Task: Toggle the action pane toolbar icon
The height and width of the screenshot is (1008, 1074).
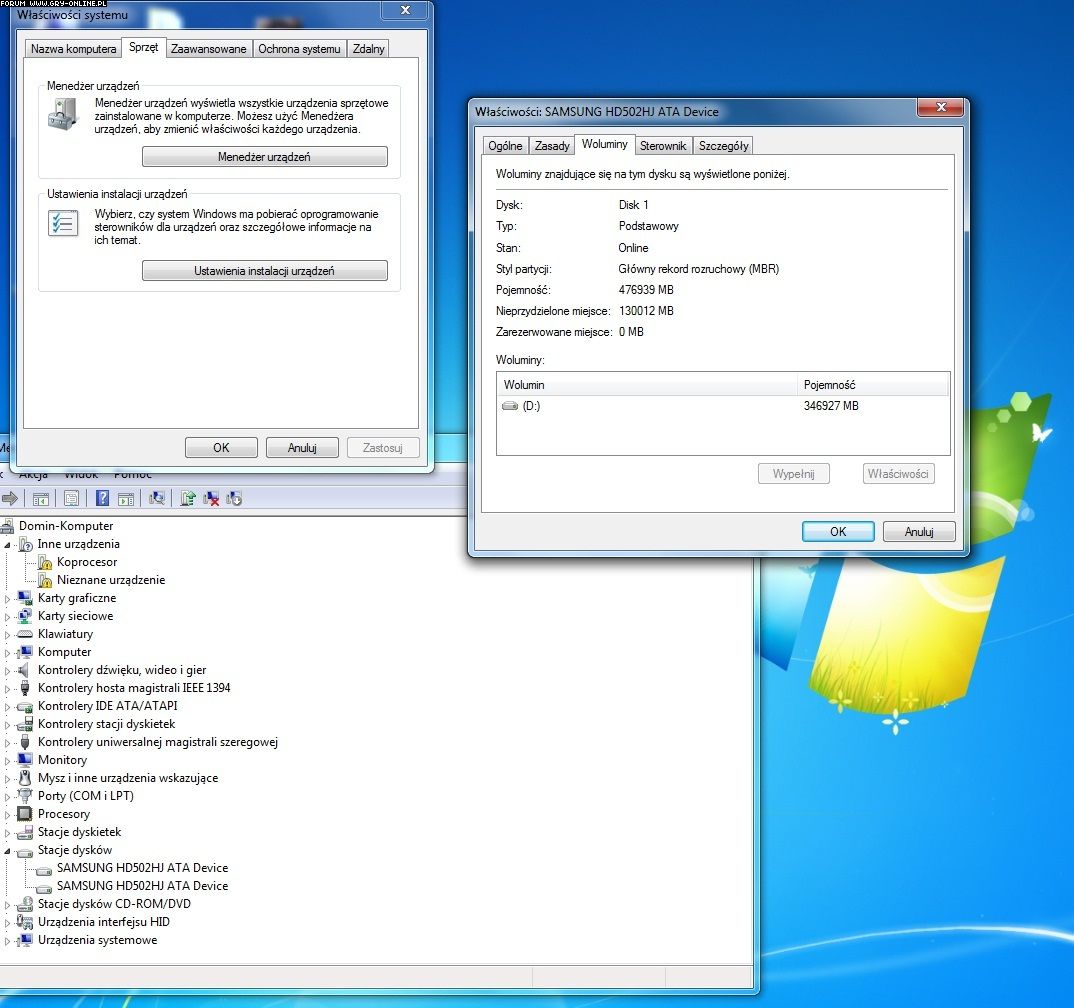Action: [x=126, y=499]
